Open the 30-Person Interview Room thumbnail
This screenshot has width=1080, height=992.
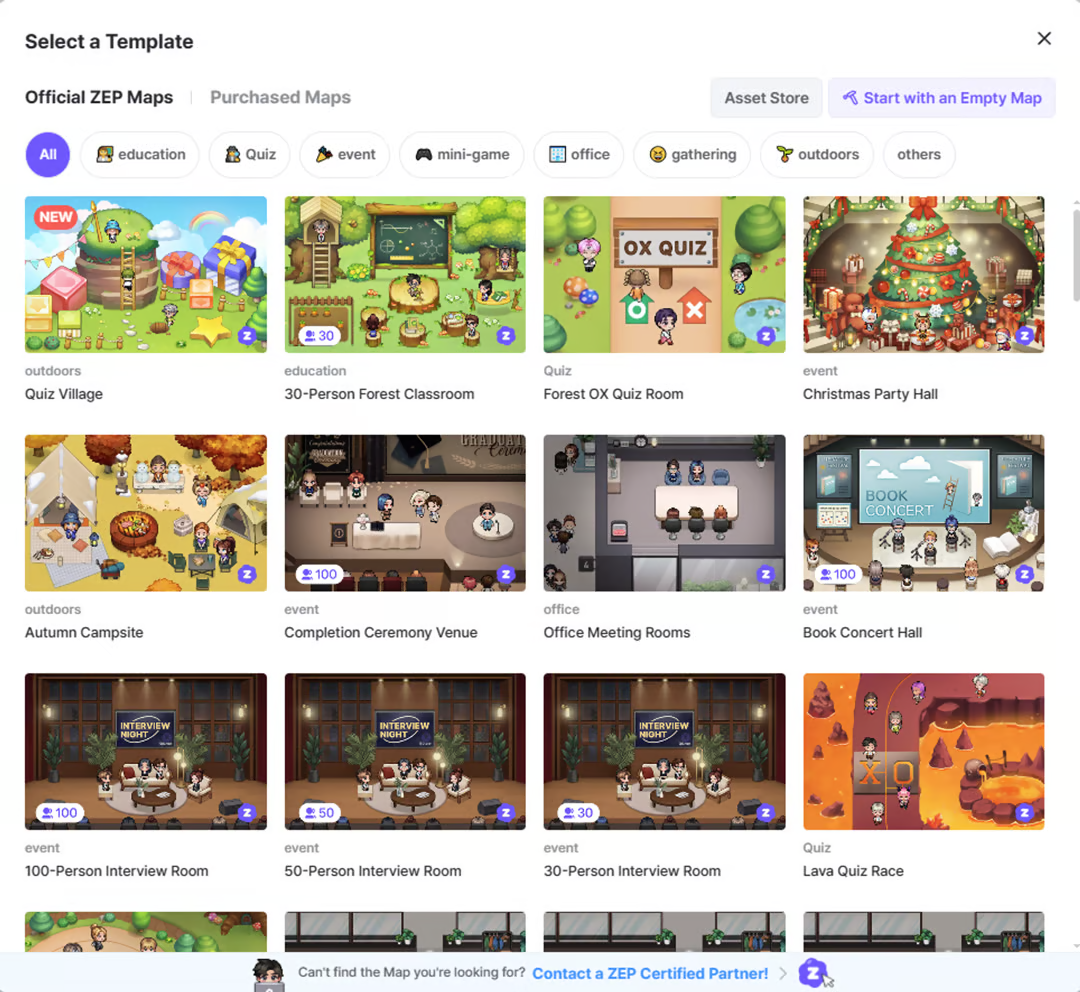[x=664, y=751]
